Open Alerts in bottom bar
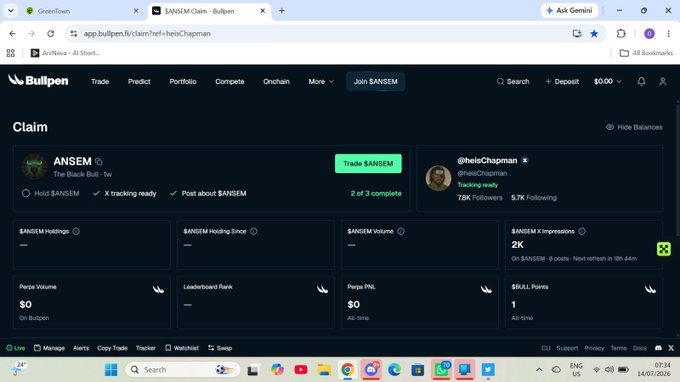 coord(81,348)
